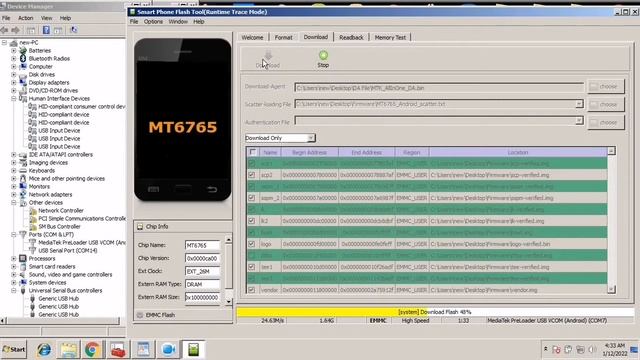Click the Chip Name field showing MT6765
Image resolution: width=640 pixels, height=360 pixels.
point(202,245)
